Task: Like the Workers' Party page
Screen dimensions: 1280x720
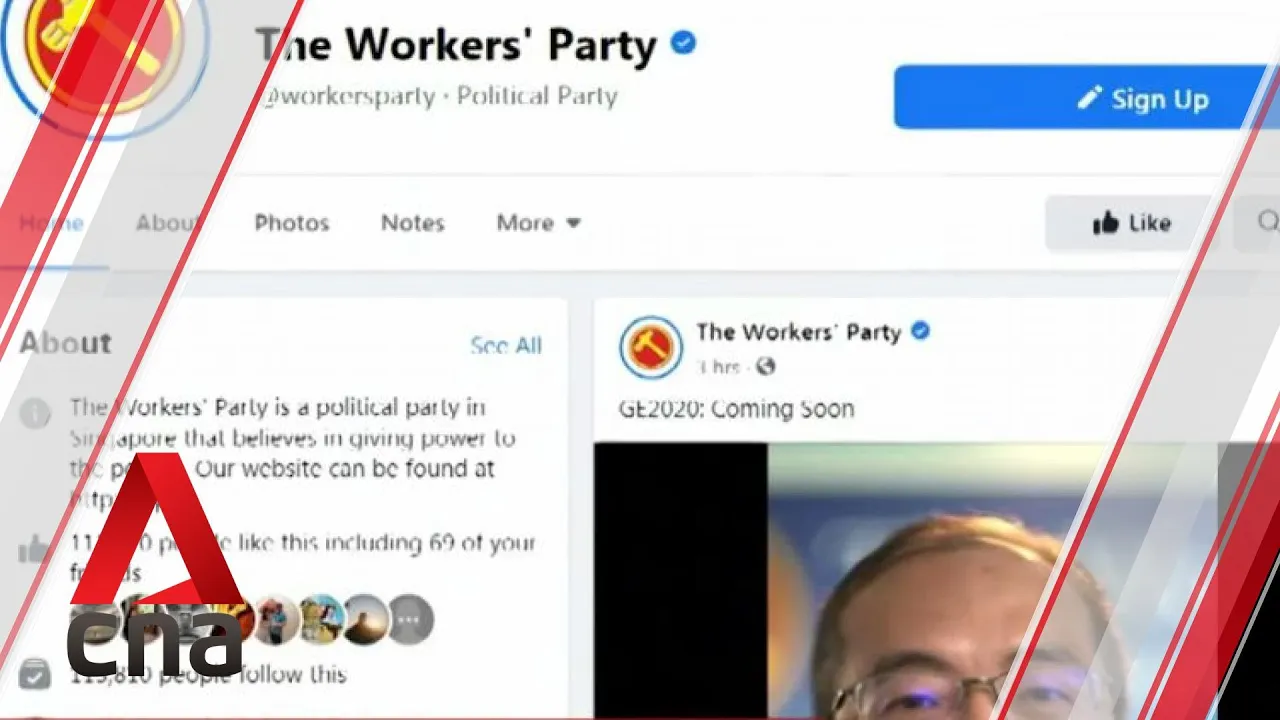Action: (x=1131, y=223)
